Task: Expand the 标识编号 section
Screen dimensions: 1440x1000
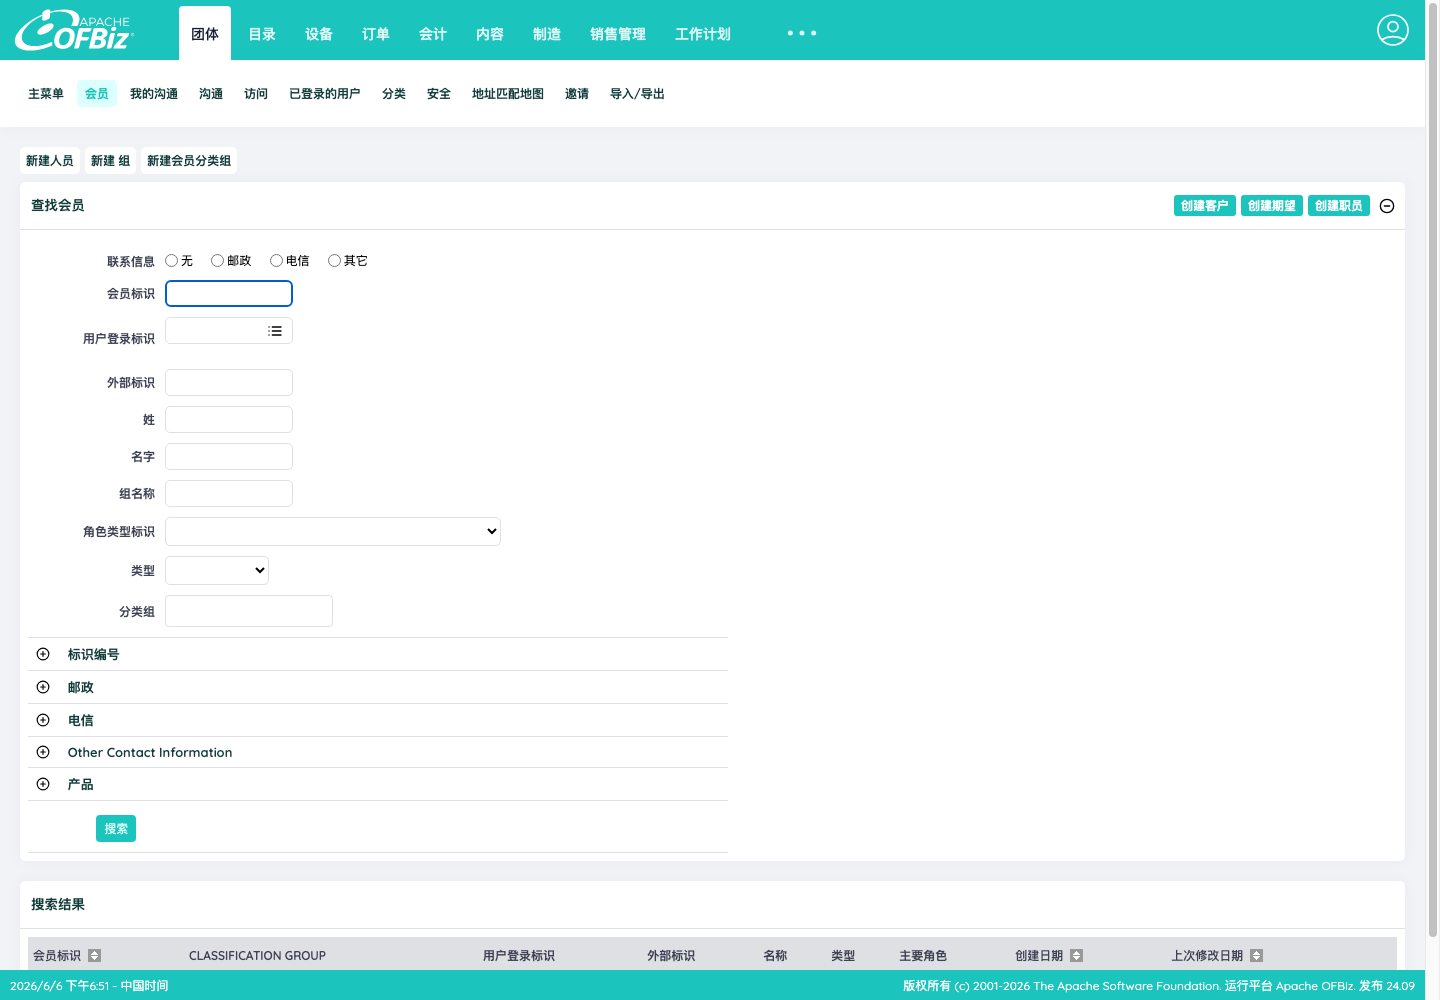Action: coord(43,654)
